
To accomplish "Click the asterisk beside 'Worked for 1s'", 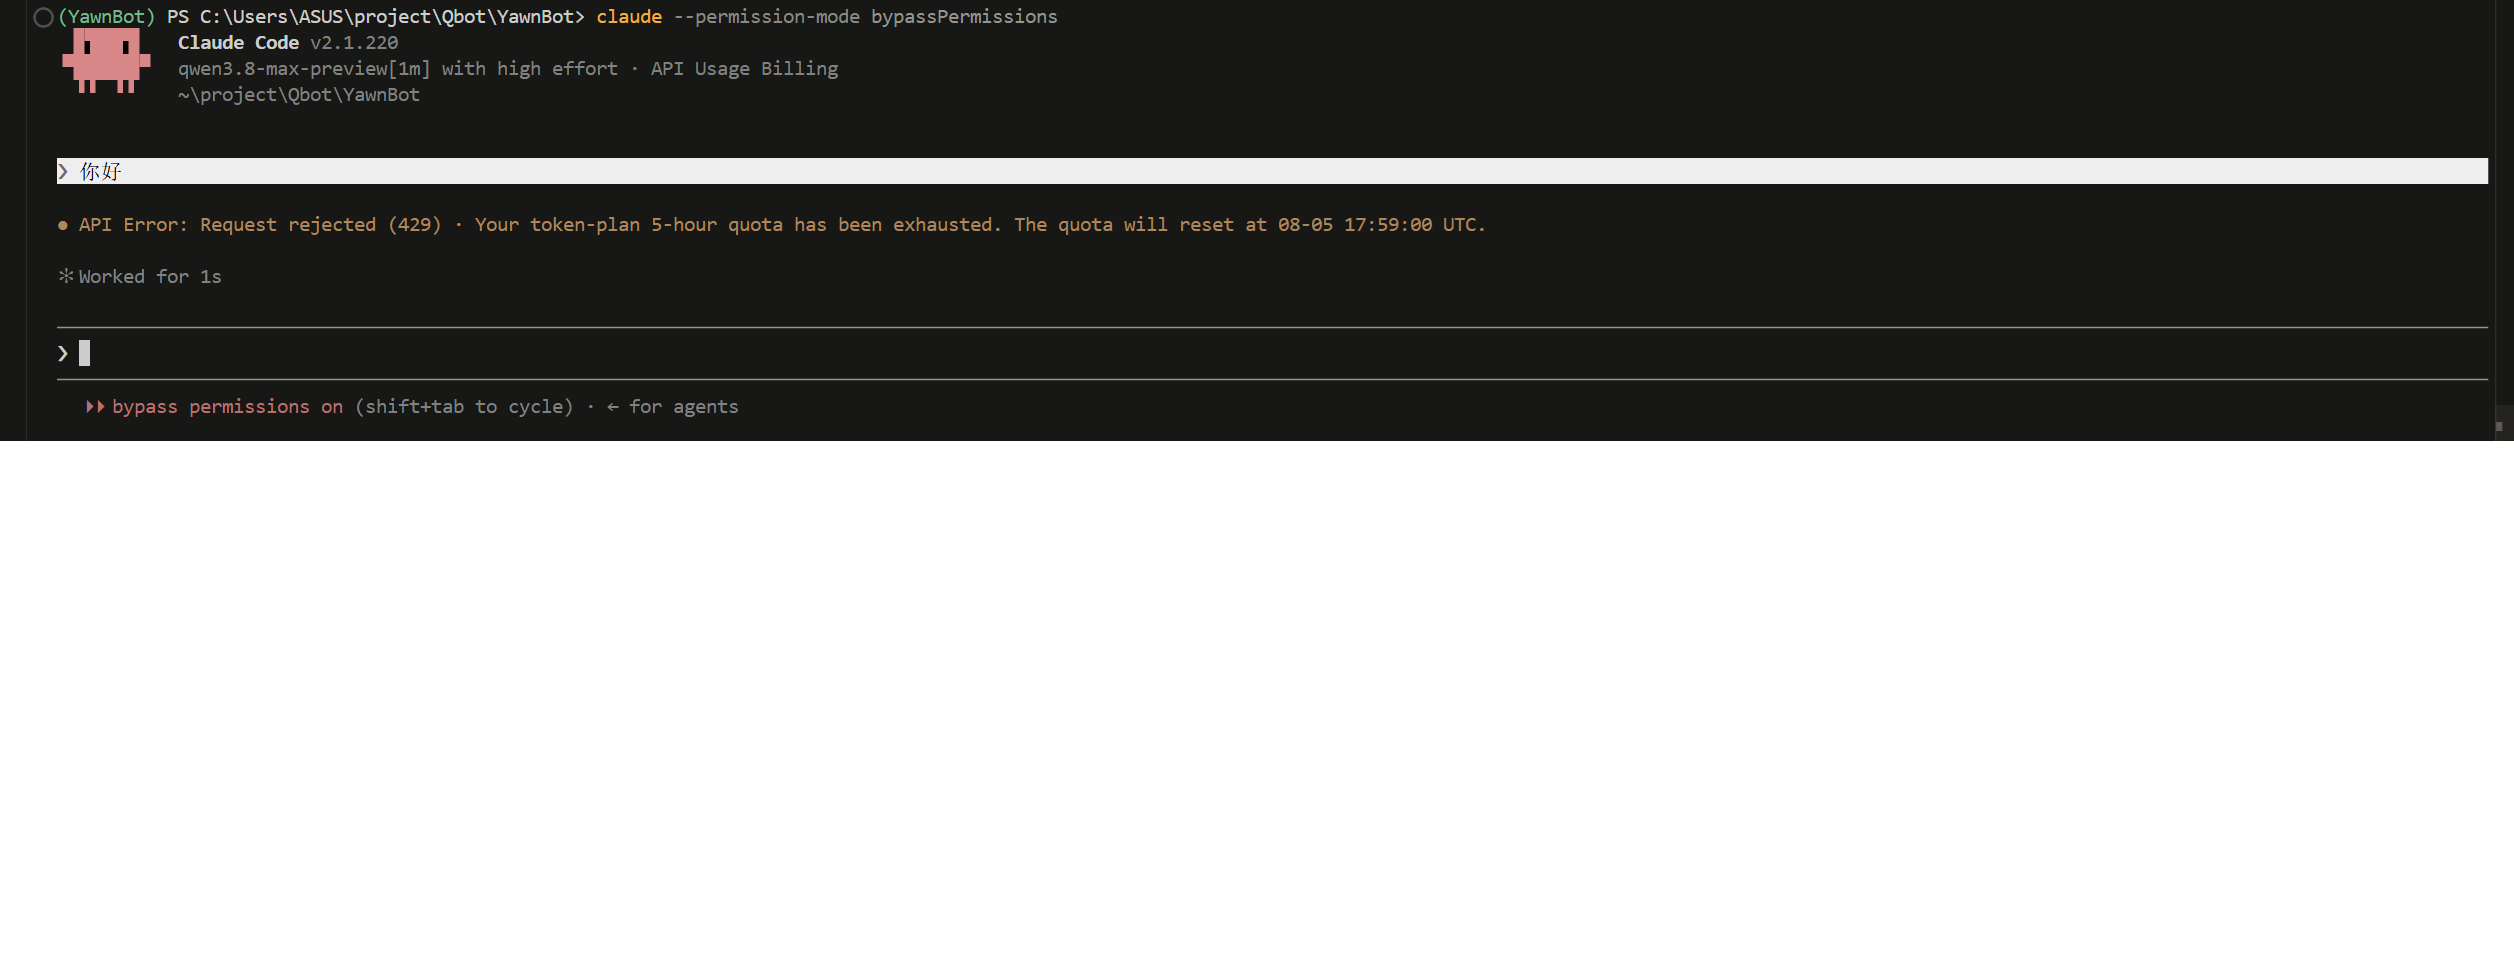I will (66, 276).
